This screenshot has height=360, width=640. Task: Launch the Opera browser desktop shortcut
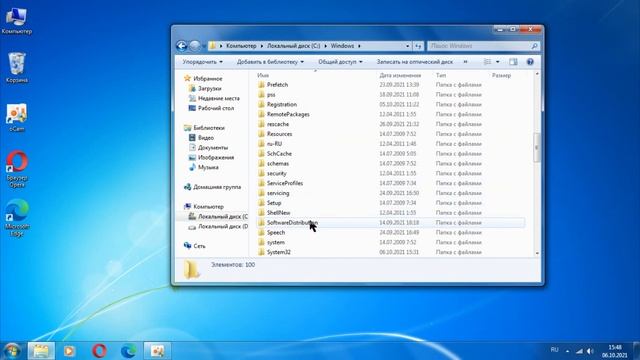click(x=17, y=169)
